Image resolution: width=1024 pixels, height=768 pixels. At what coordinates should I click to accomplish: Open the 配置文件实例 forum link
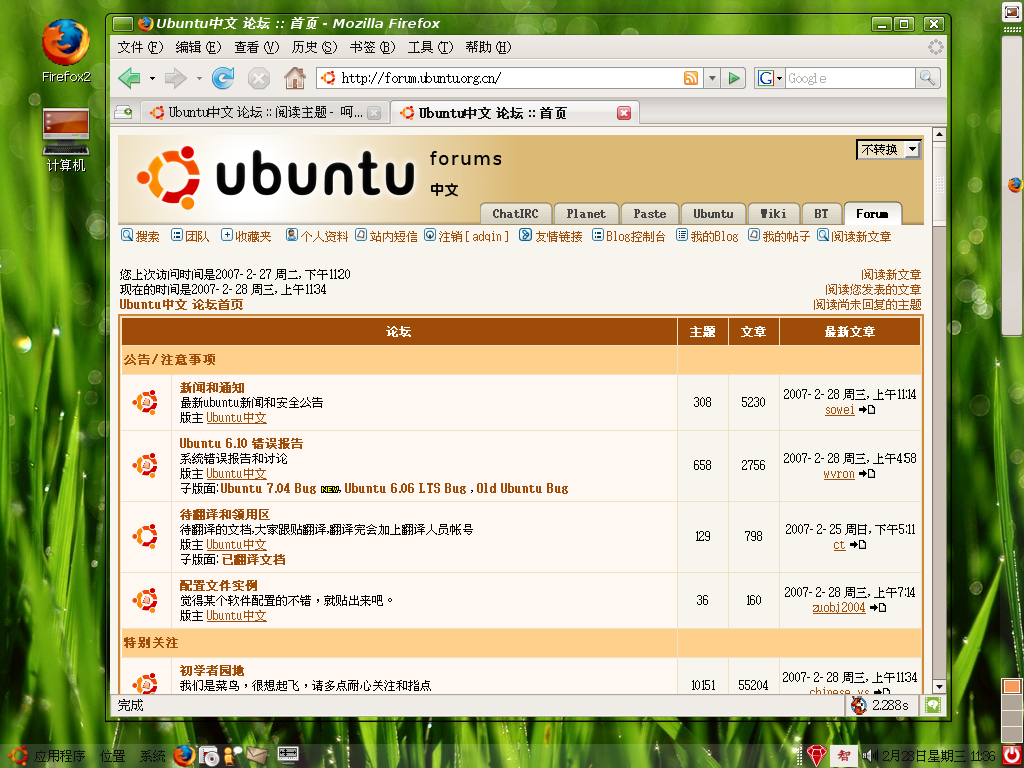coord(218,586)
